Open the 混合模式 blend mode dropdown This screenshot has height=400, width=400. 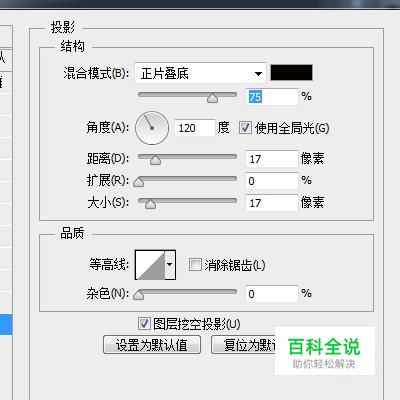pos(201,73)
